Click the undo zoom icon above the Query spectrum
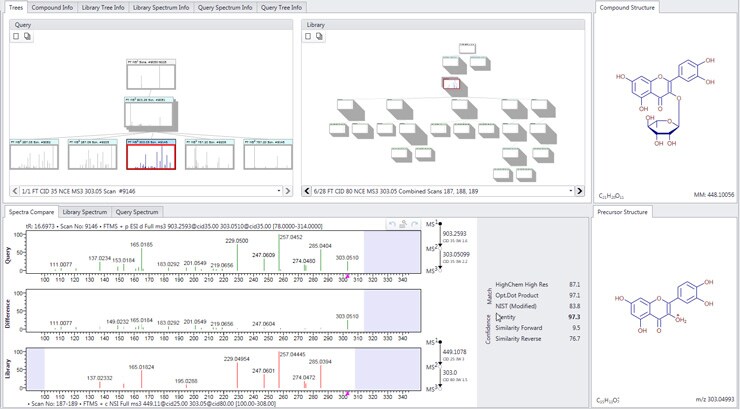The width and height of the screenshot is (740, 410). 393,224
